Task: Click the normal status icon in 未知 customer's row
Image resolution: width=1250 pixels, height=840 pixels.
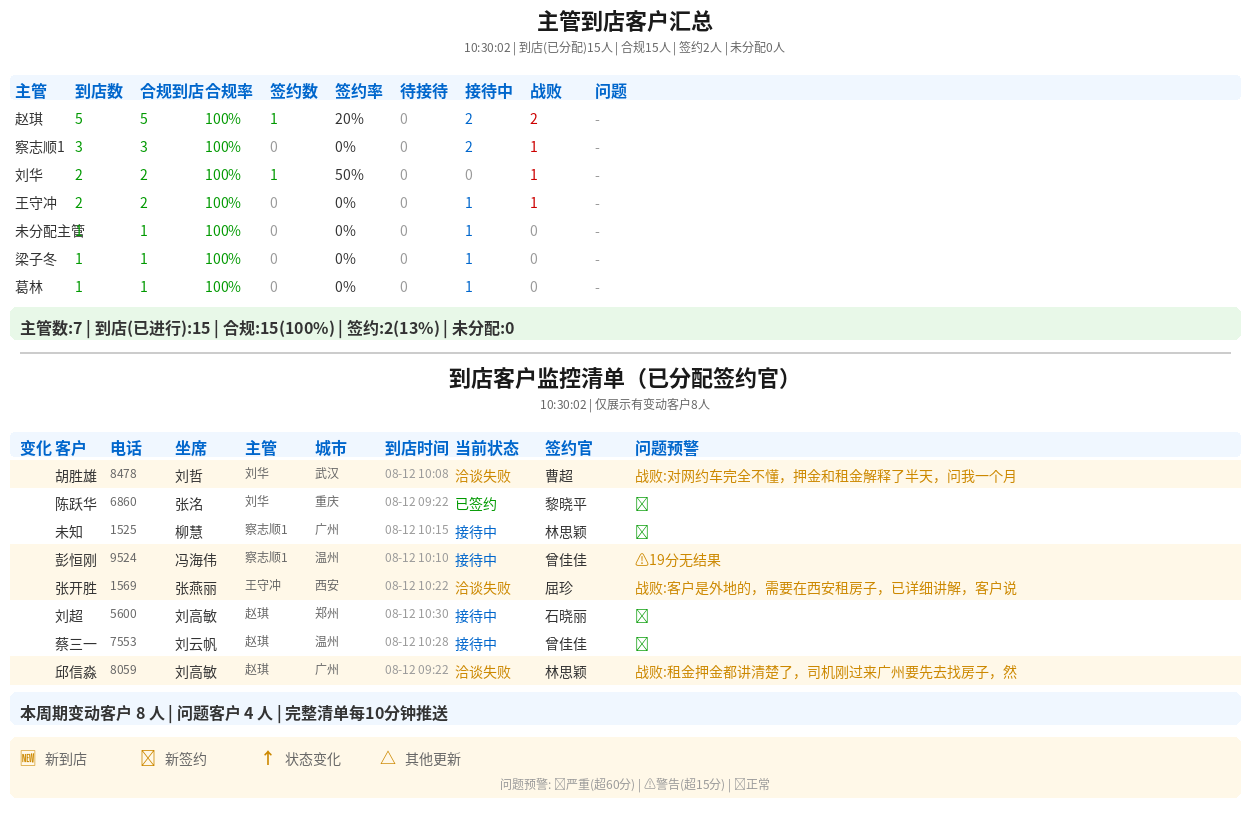Action: 642,532
